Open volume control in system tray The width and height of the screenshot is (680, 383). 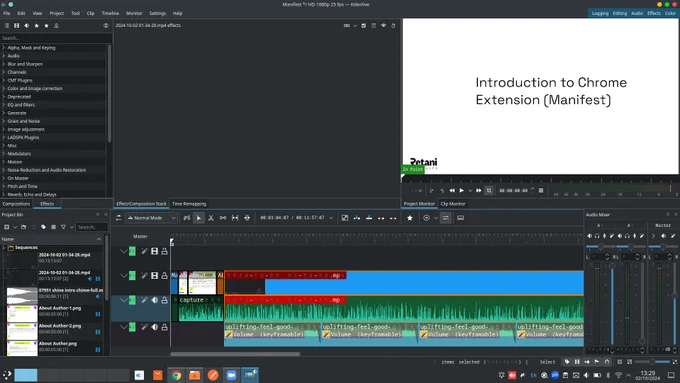[586, 375]
